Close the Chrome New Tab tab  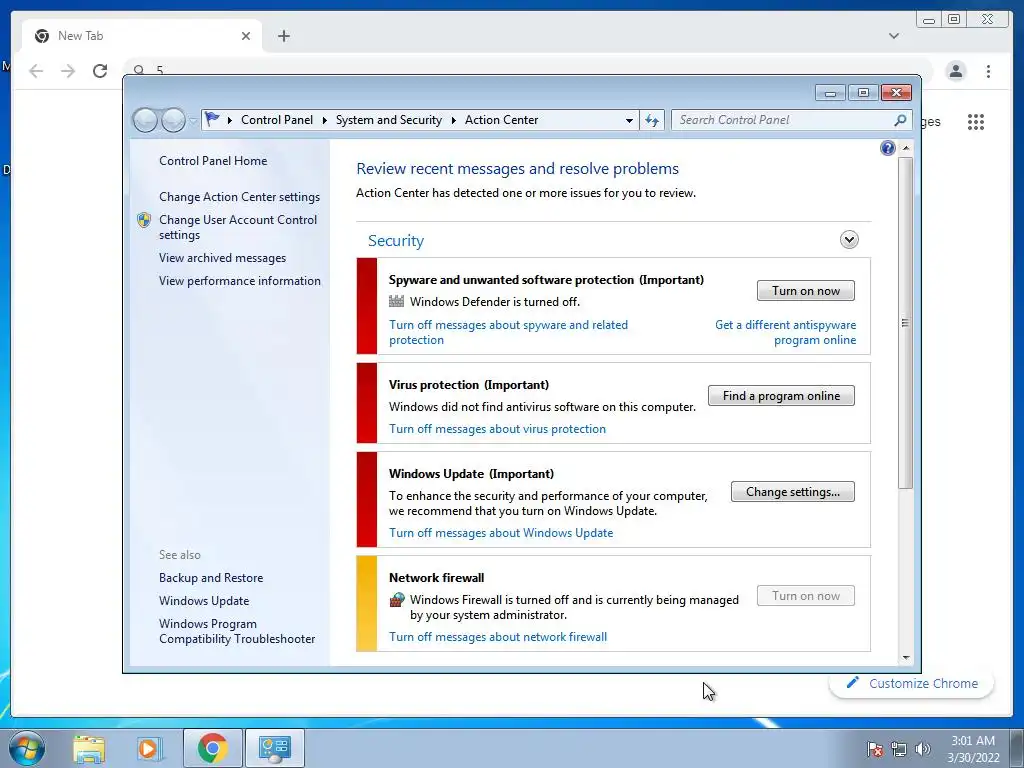point(246,36)
